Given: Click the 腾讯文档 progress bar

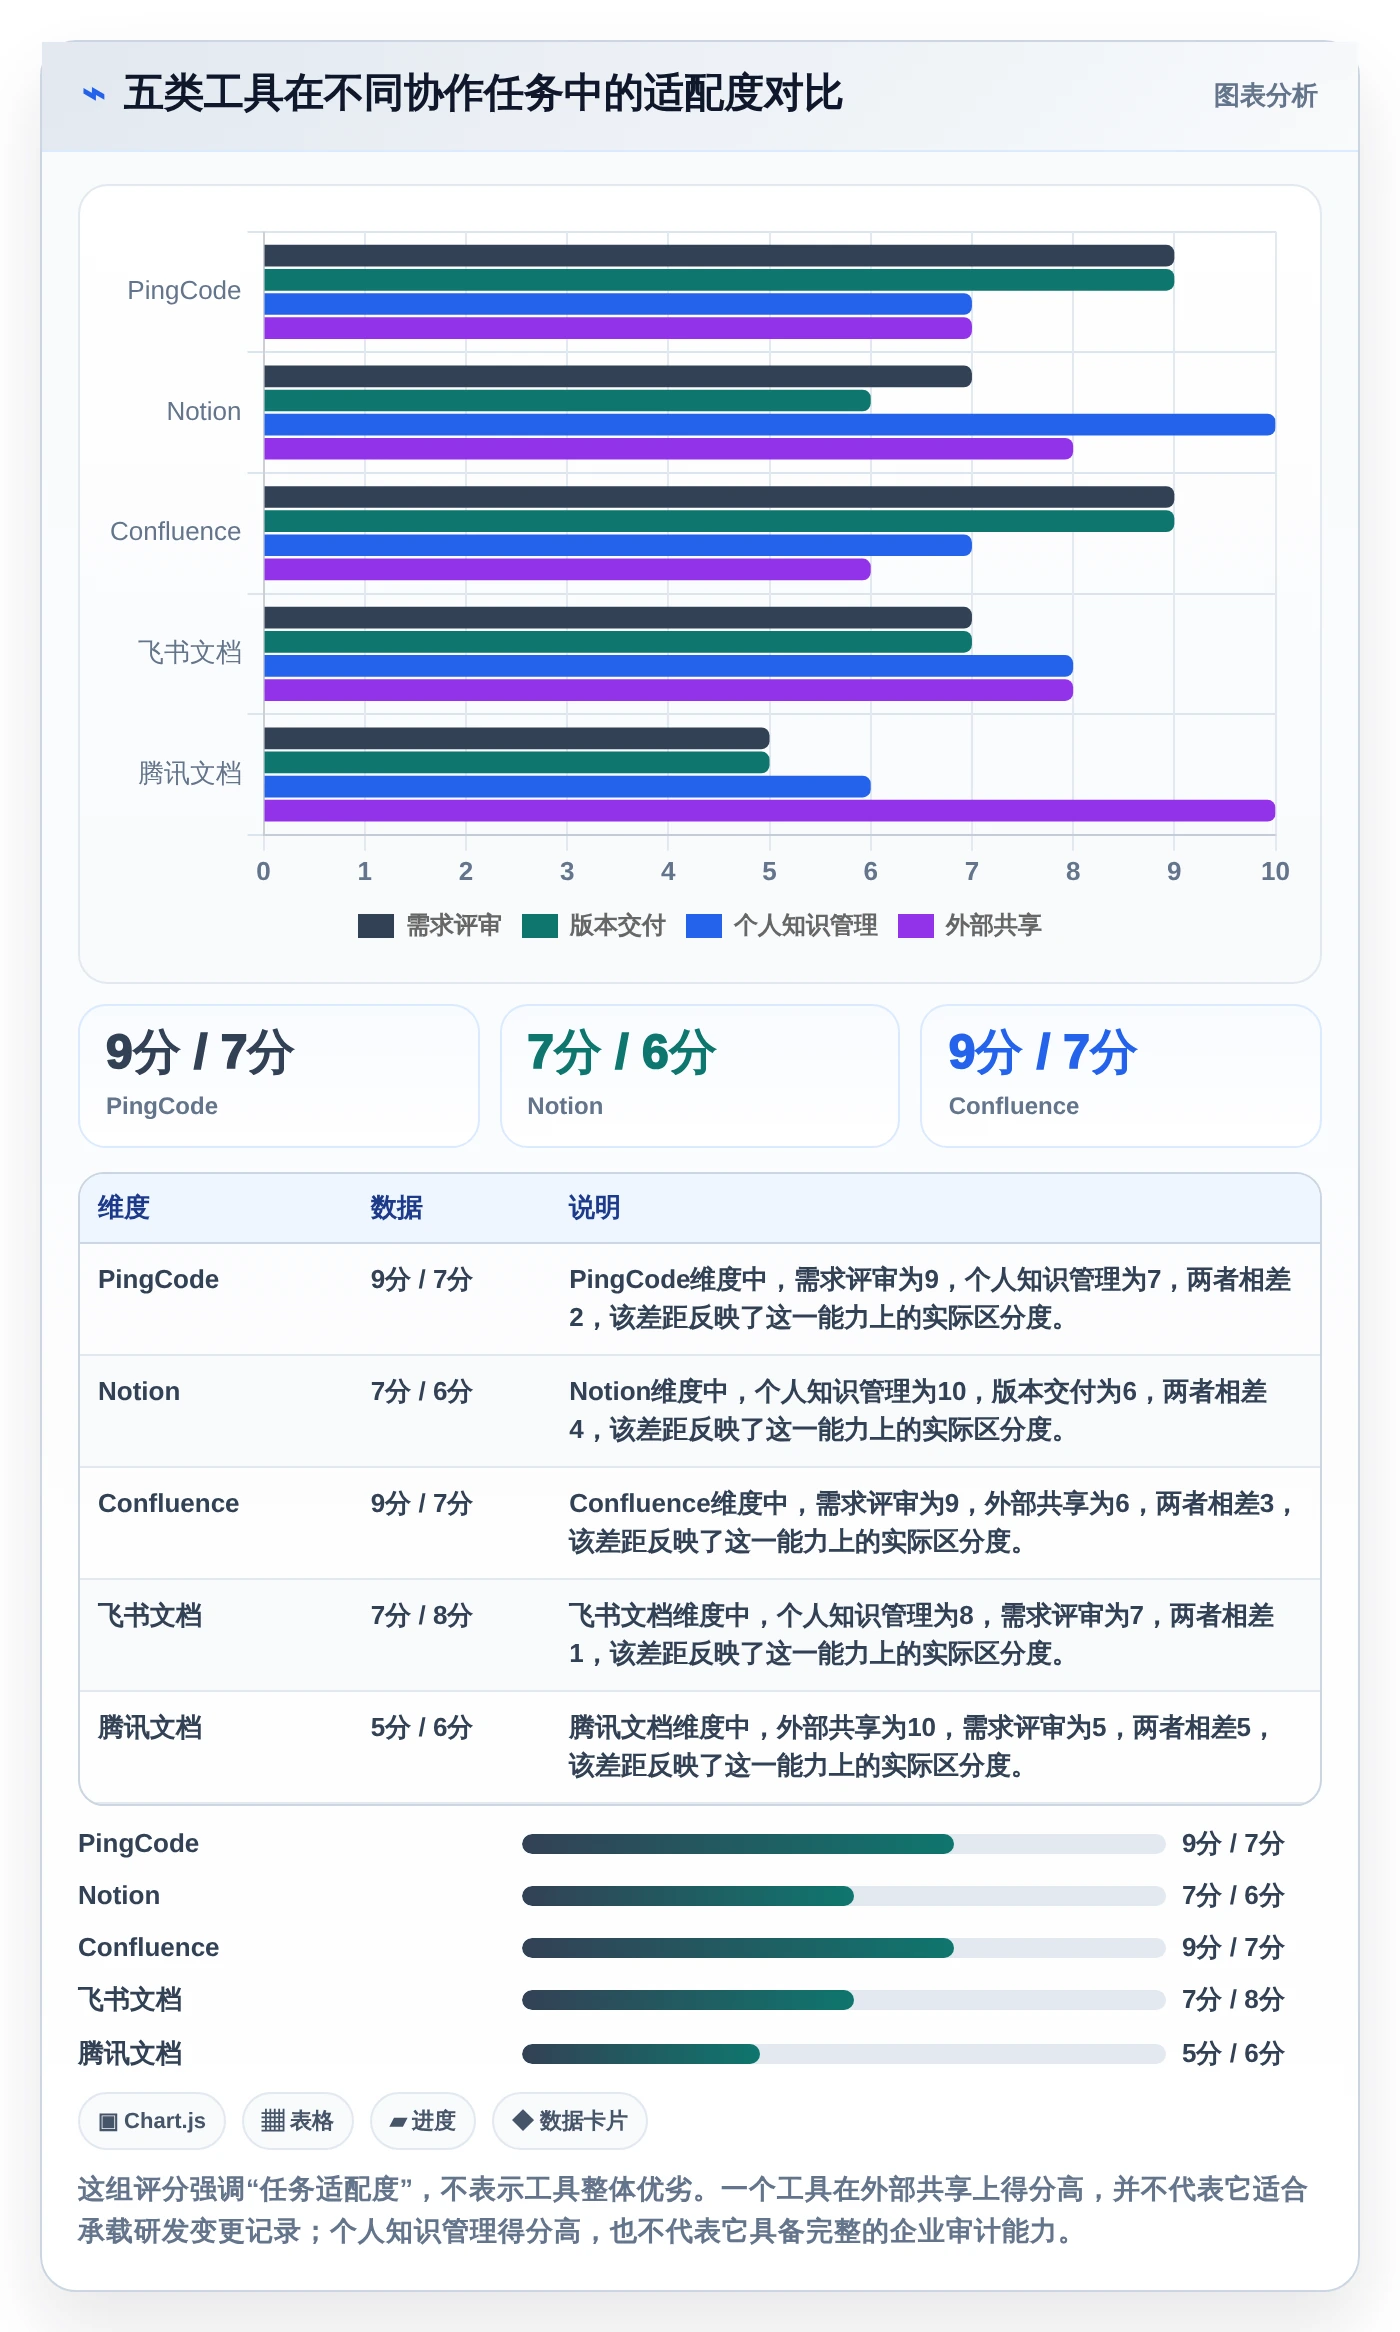Looking at the screenshot, I should pos(843,2054).
